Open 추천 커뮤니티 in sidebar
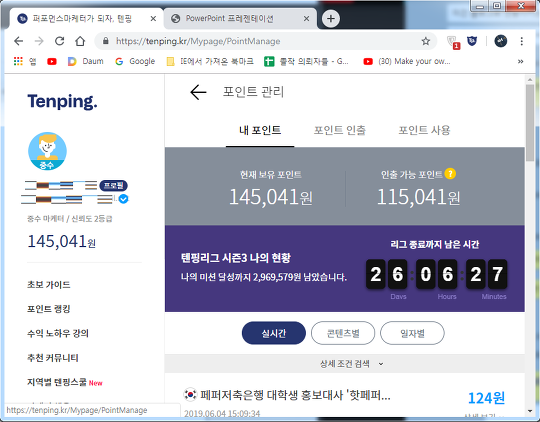Viewport: 540px width, 422px height. (53, 358)
